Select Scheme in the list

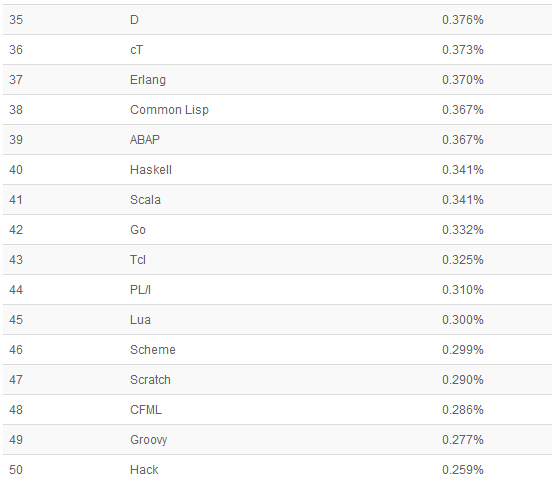coord(153,350)
